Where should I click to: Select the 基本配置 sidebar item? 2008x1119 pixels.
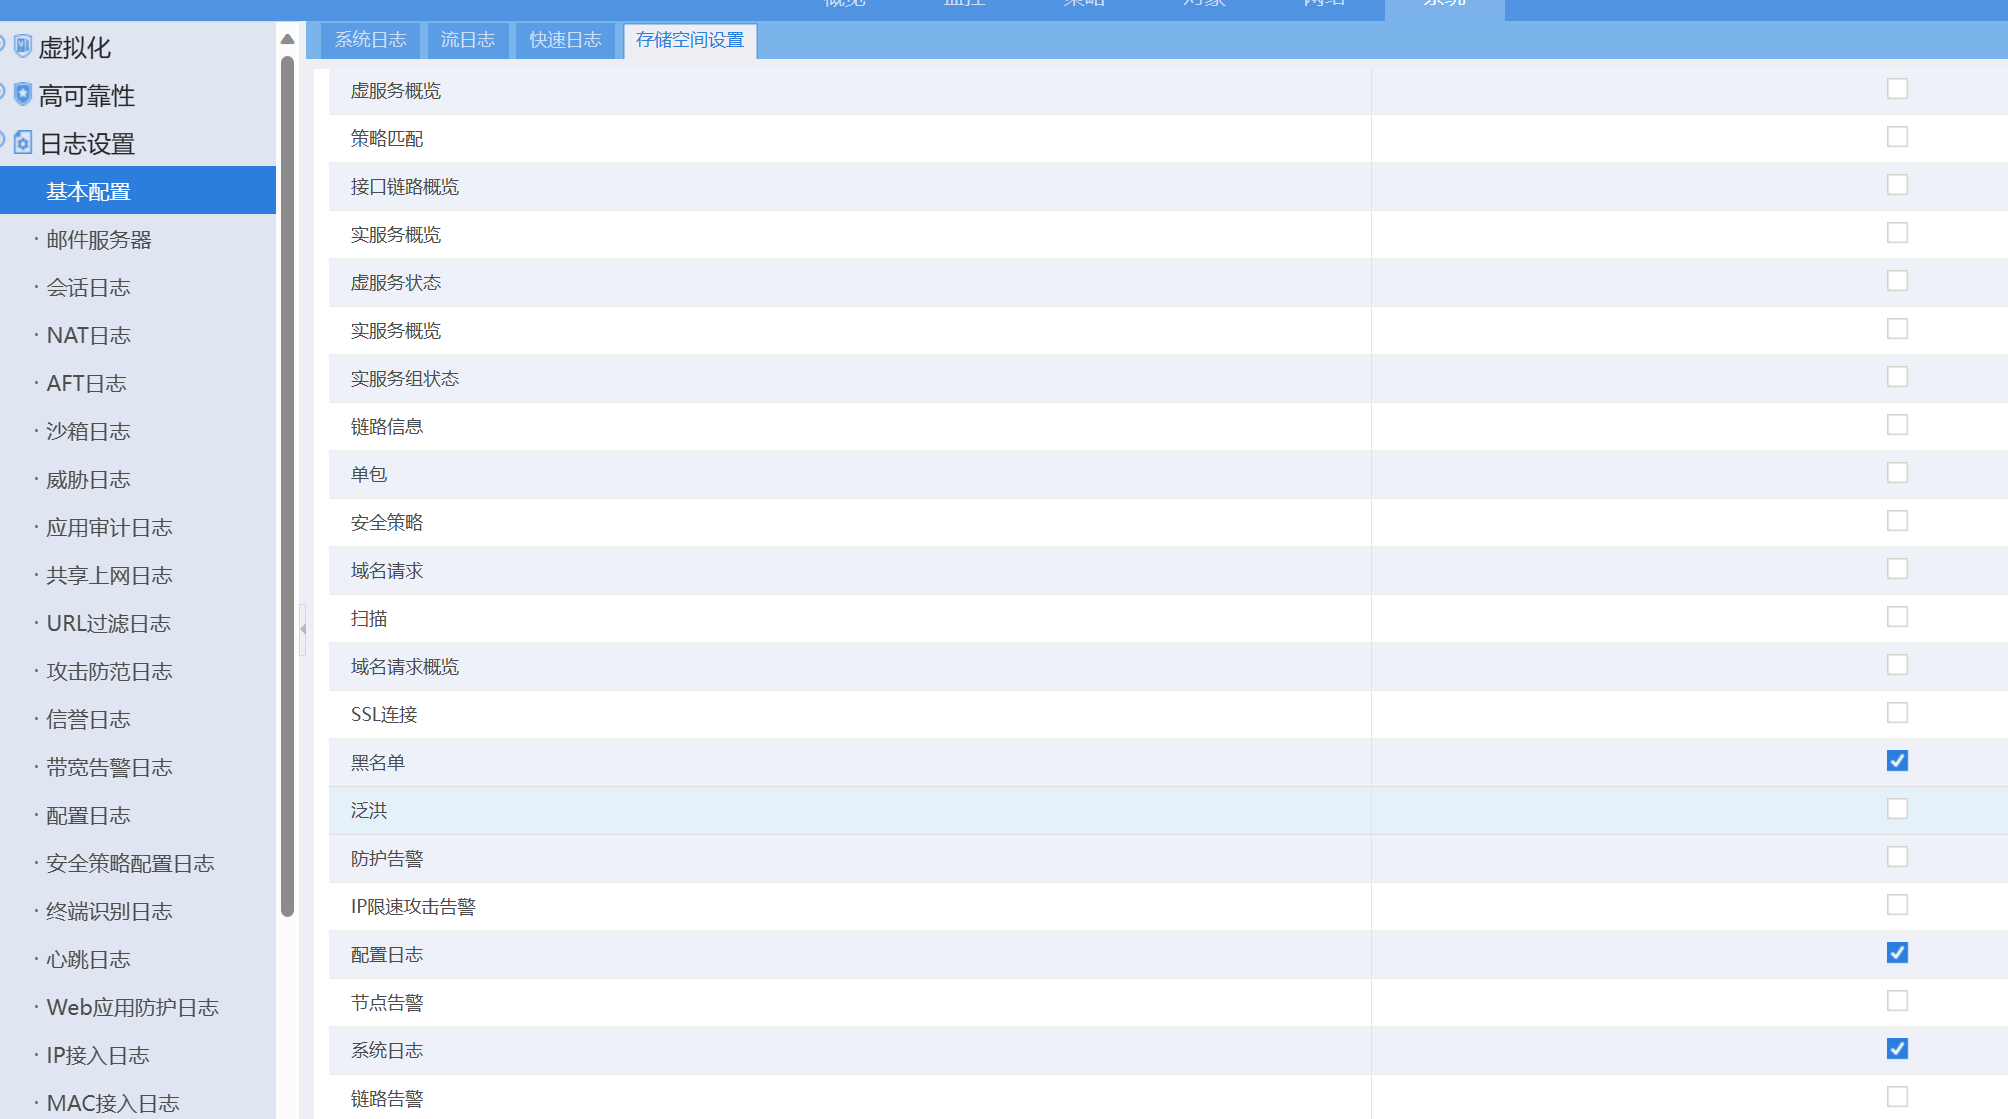[88, 192]
